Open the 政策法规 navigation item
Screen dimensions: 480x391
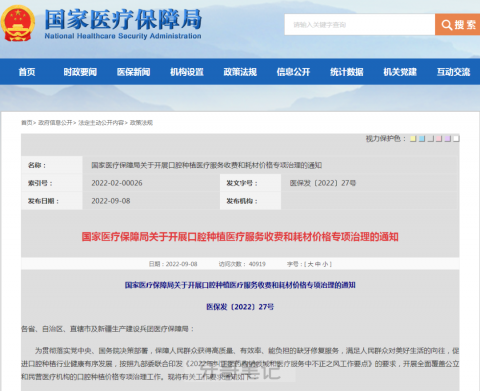(x=240, y=72)
